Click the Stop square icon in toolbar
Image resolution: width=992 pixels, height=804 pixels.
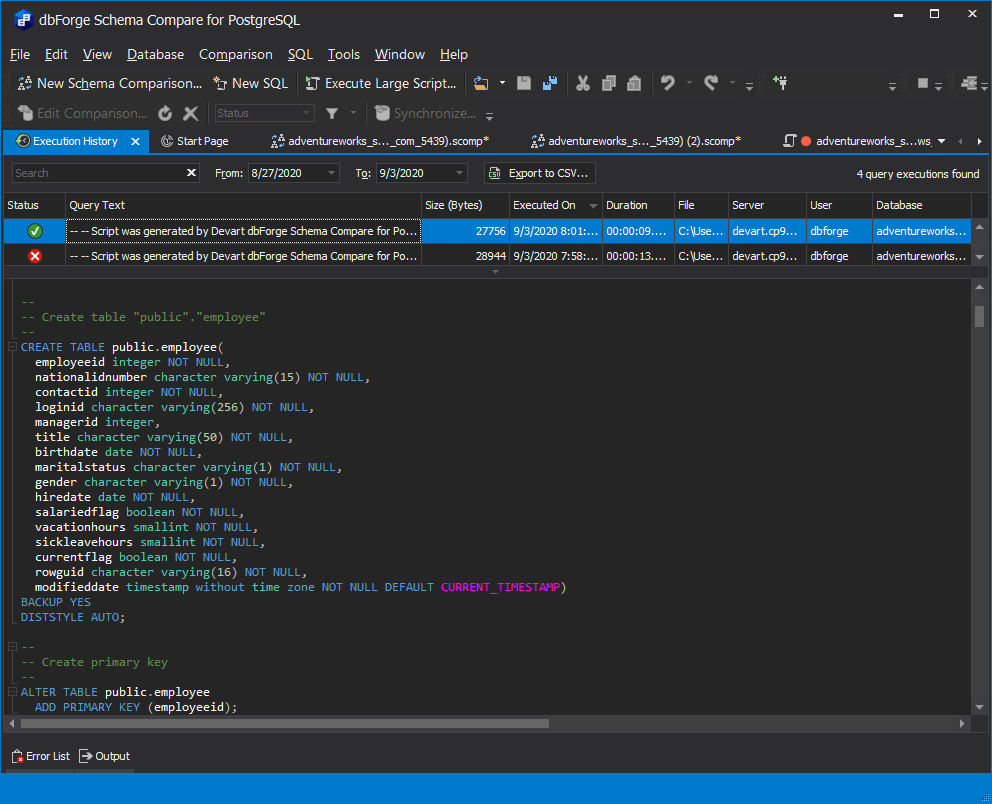click(x=923, y=83)
